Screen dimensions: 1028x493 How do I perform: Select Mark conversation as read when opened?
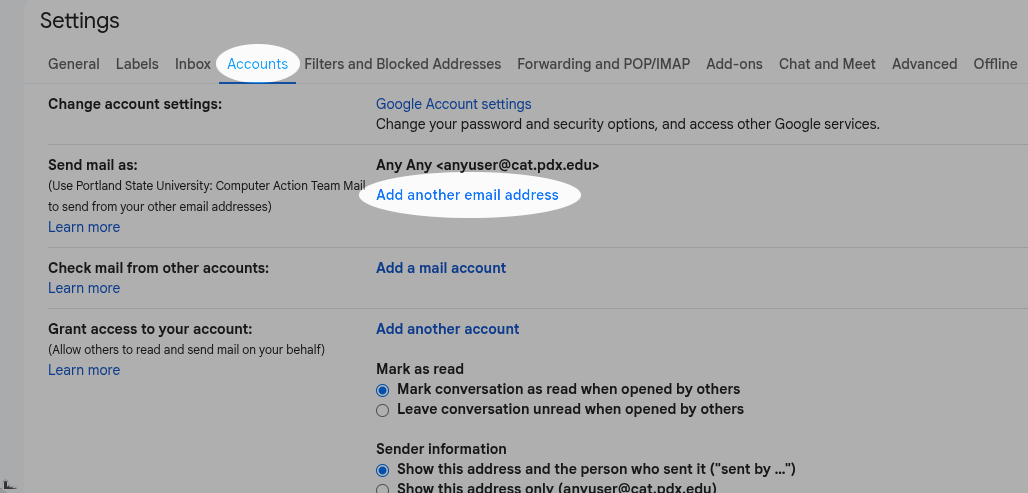point(383,389)
